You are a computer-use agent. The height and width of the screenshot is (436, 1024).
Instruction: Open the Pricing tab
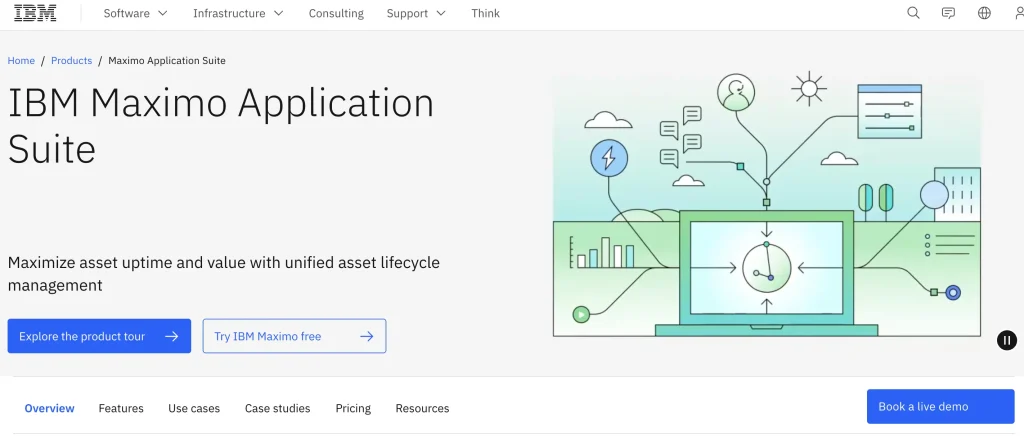pos(353,409)
